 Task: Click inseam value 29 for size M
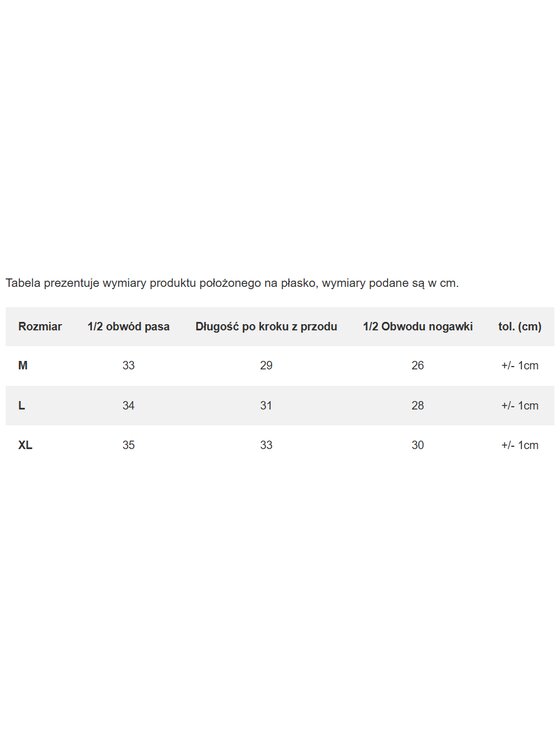point(266,365)
